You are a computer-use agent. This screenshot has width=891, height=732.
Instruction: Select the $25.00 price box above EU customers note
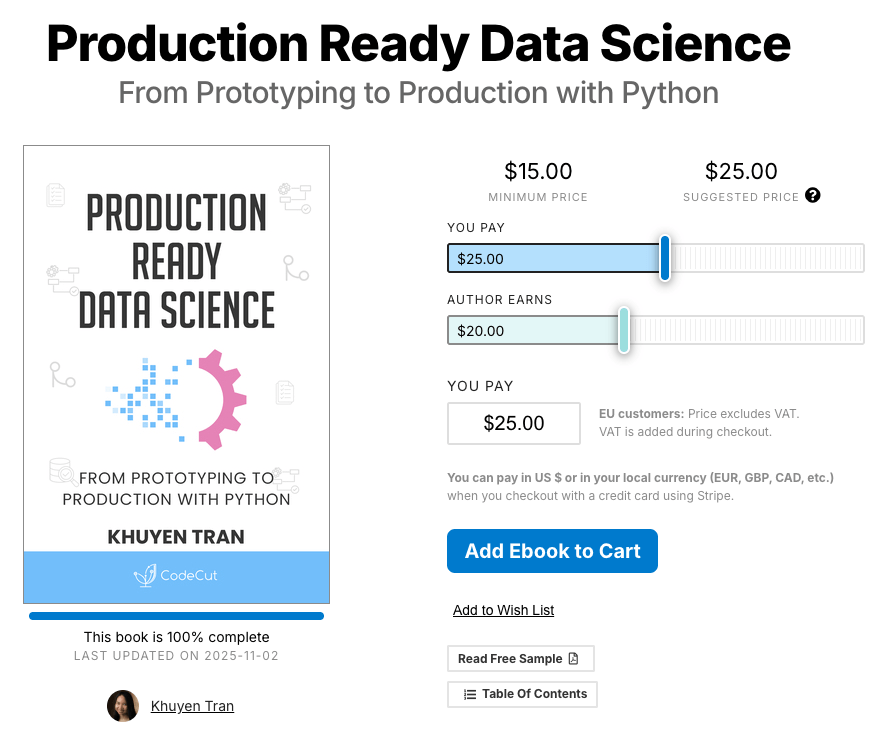point(513,423)
